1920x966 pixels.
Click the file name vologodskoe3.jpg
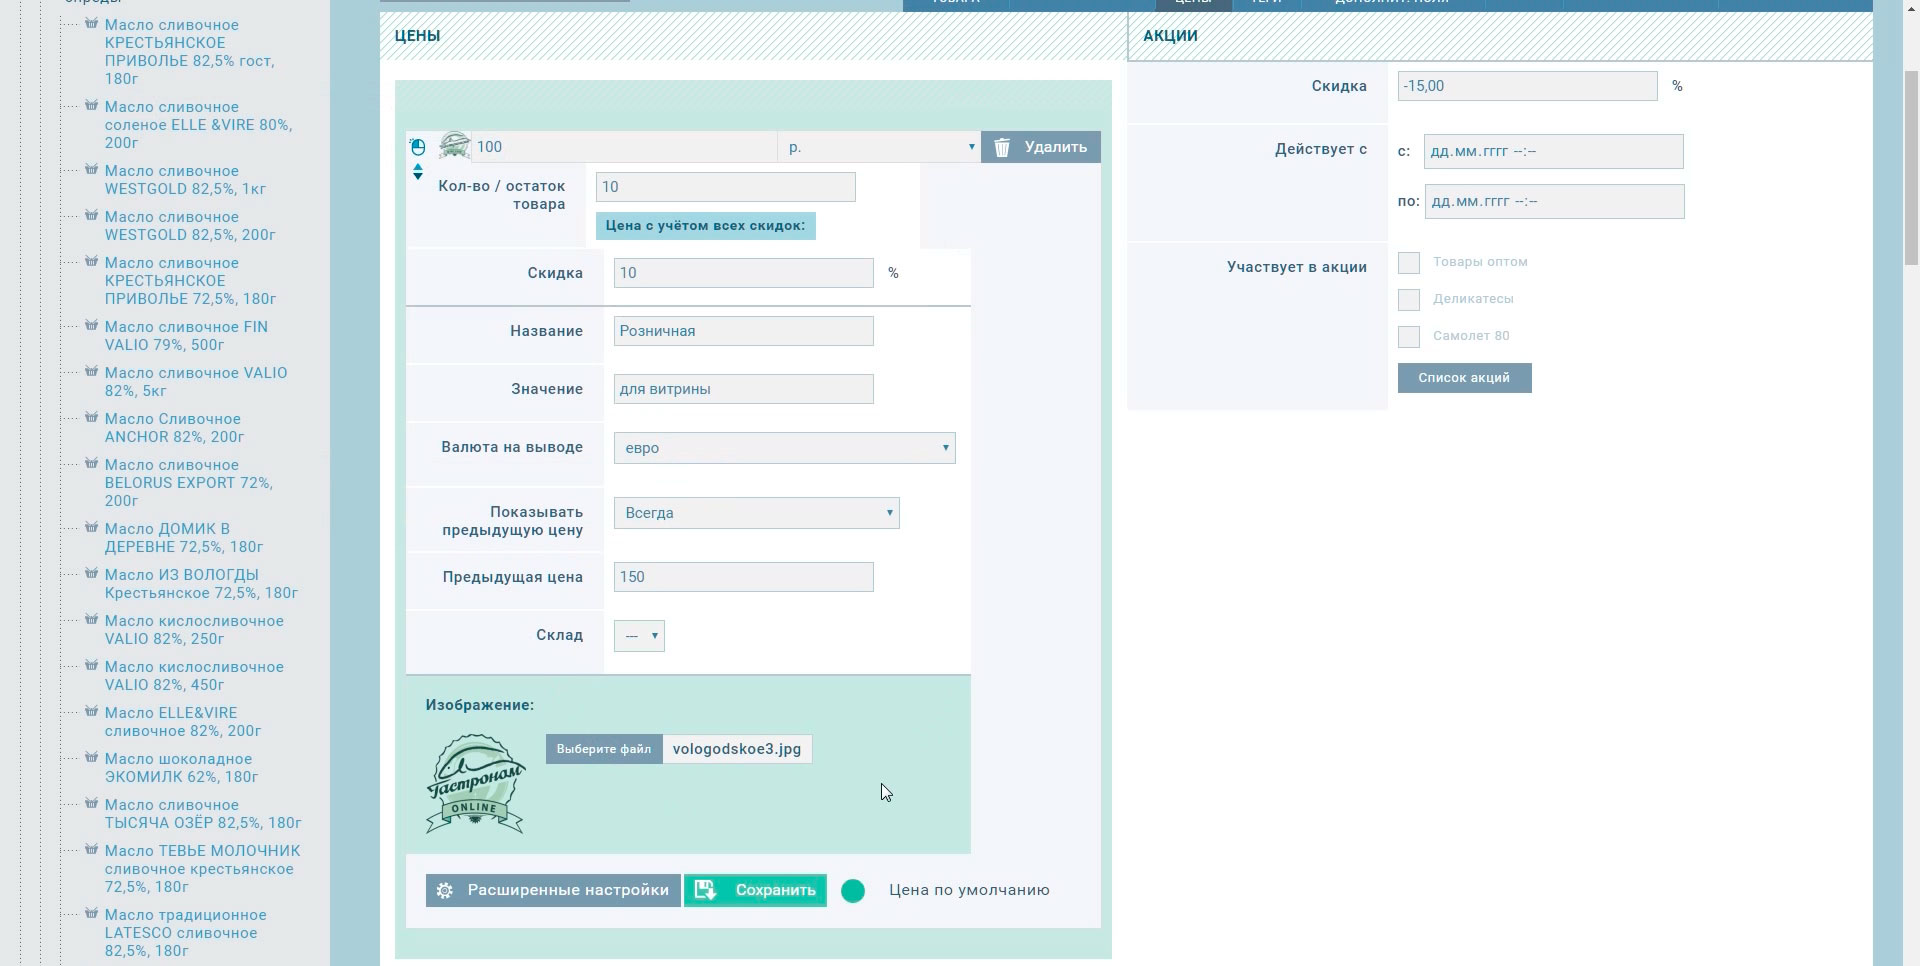point(737,749)
